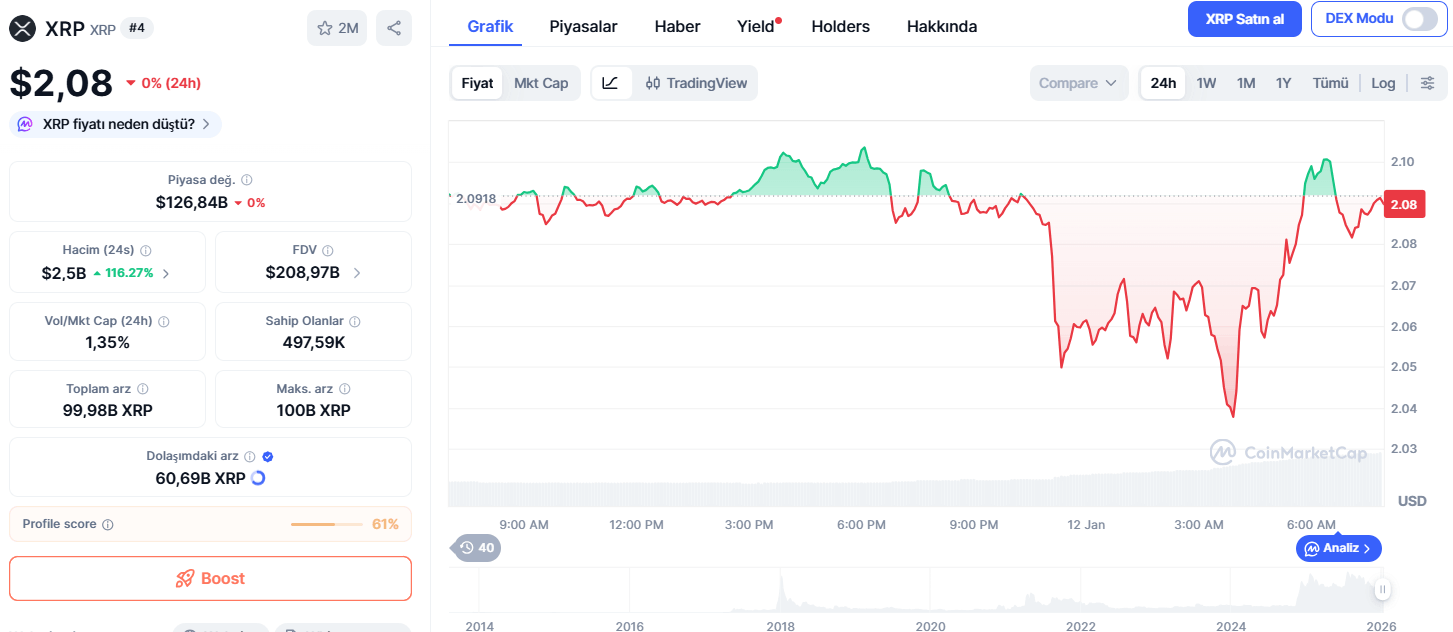Select the line chart type icon

[x=610, y=83]
